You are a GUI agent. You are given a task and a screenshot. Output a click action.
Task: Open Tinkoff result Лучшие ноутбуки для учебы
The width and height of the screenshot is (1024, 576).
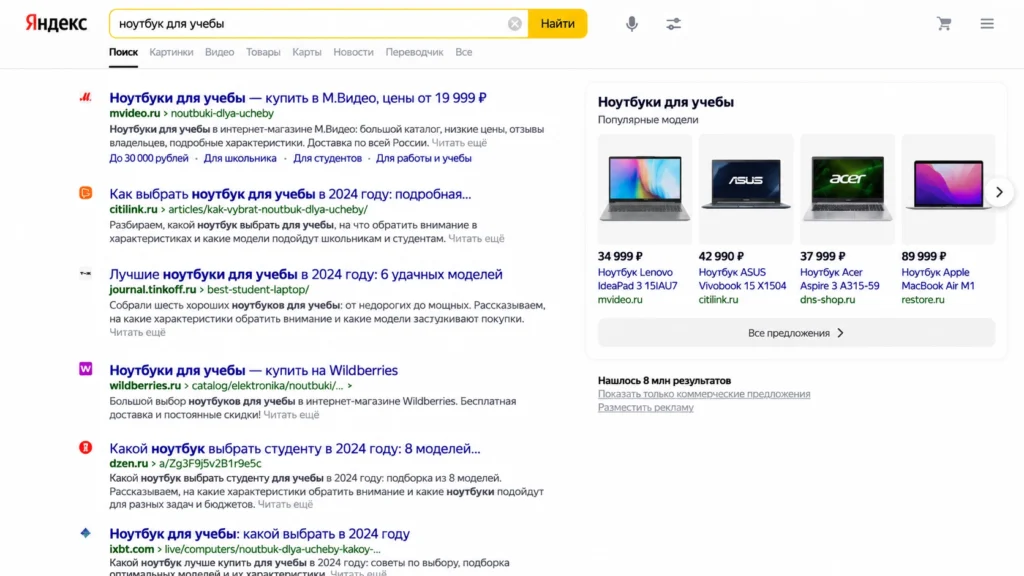[306, 274]
